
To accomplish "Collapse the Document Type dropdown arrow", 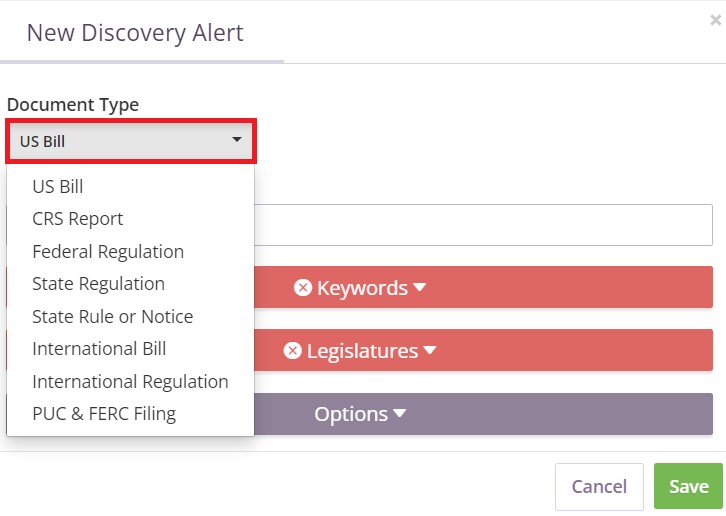I will 237,139.
